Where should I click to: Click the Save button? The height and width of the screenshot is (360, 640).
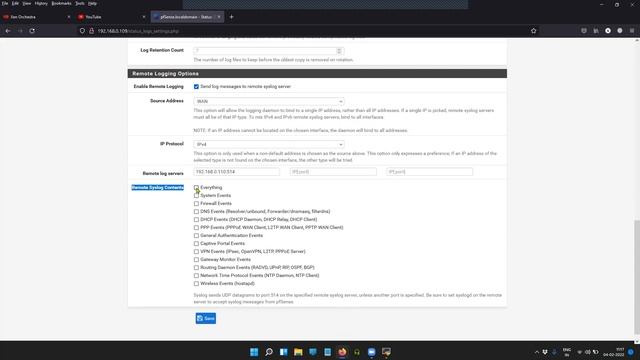coord(206,318)
